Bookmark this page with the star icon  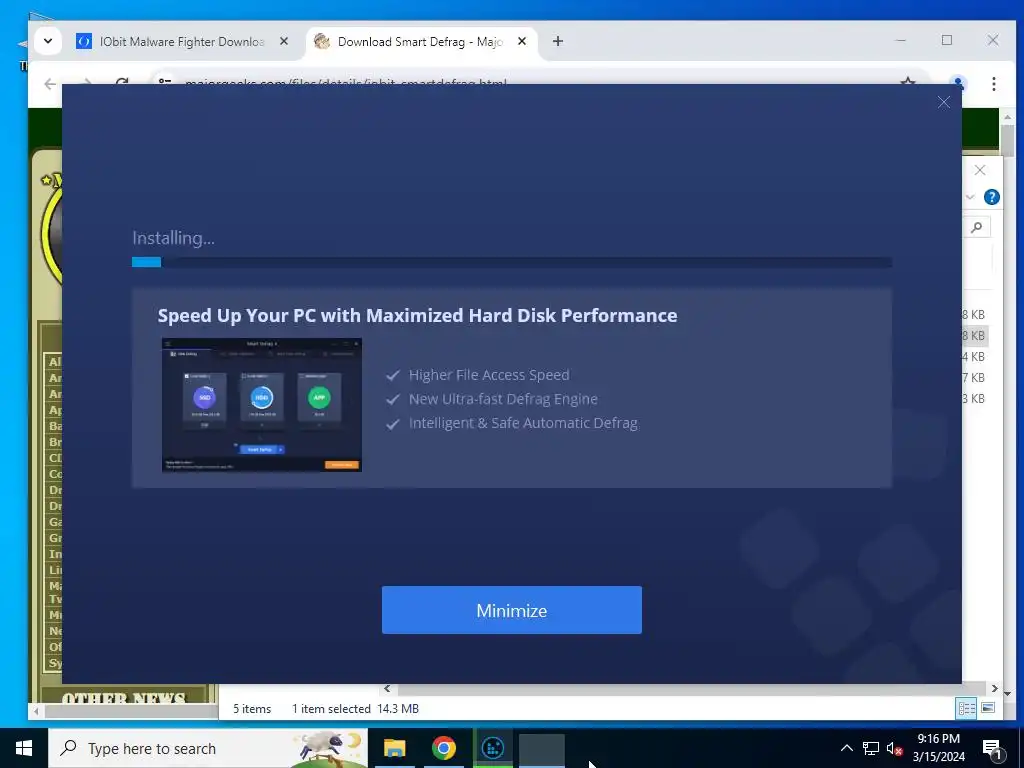(908, 81)
